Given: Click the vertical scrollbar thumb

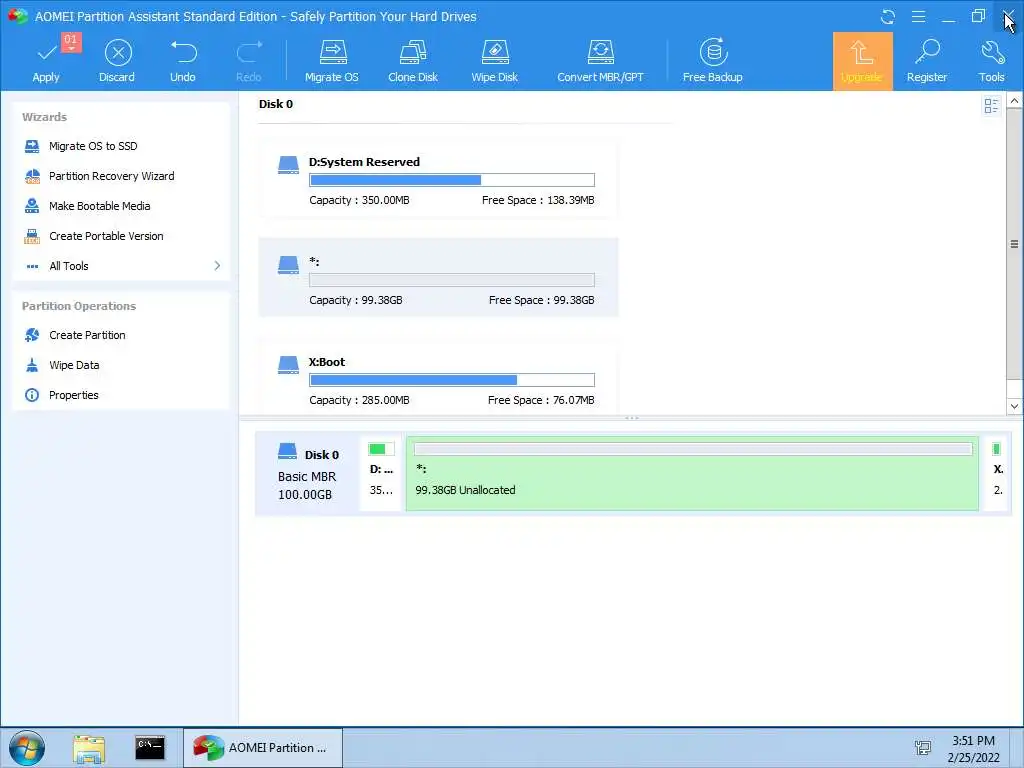Looking at the screenshot, I should point(1014,244).
